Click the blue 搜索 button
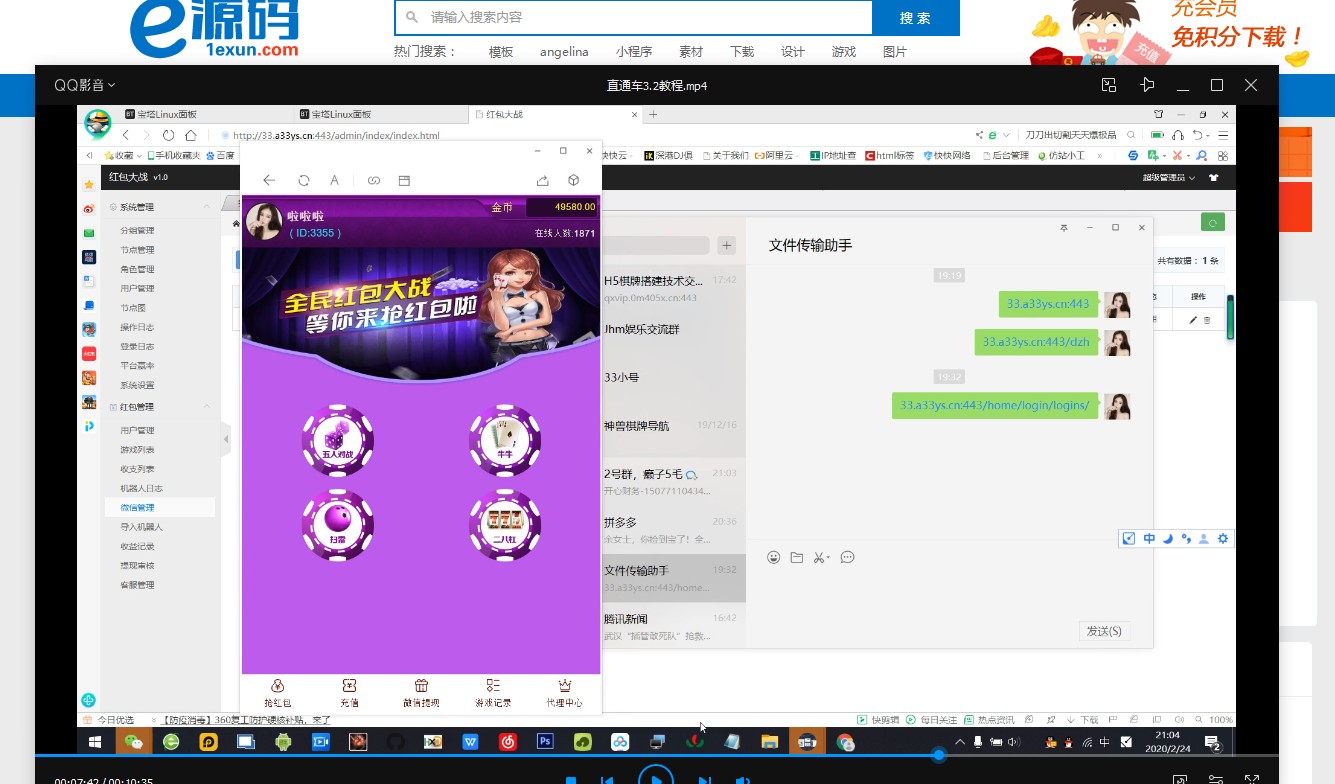 [x=915, y=18]
